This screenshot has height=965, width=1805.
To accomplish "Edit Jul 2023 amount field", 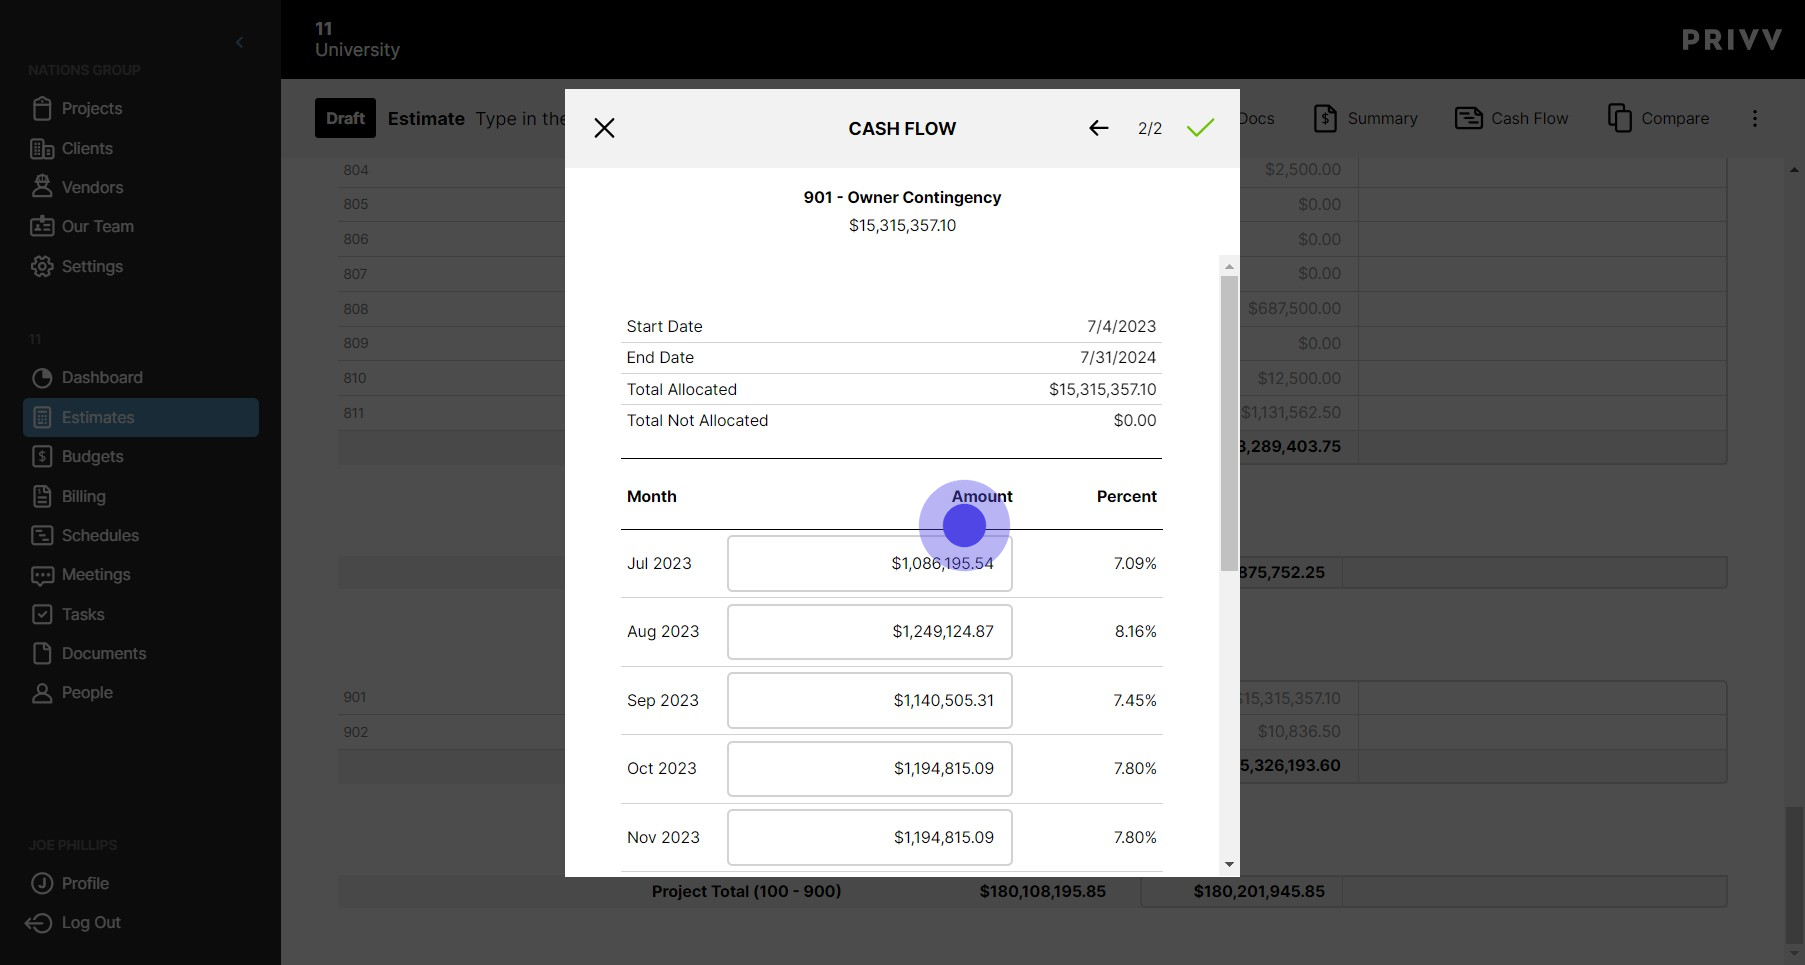I will 869,563.
